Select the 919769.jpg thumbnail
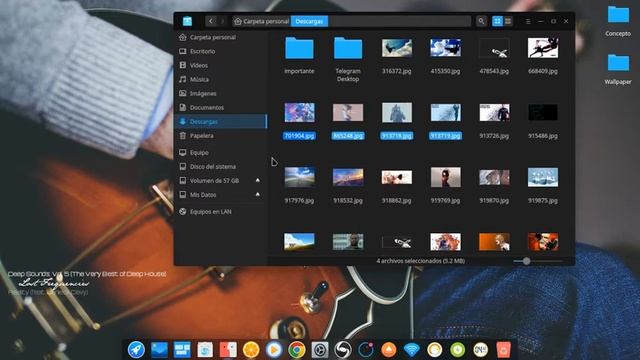 tap(445, 177)
